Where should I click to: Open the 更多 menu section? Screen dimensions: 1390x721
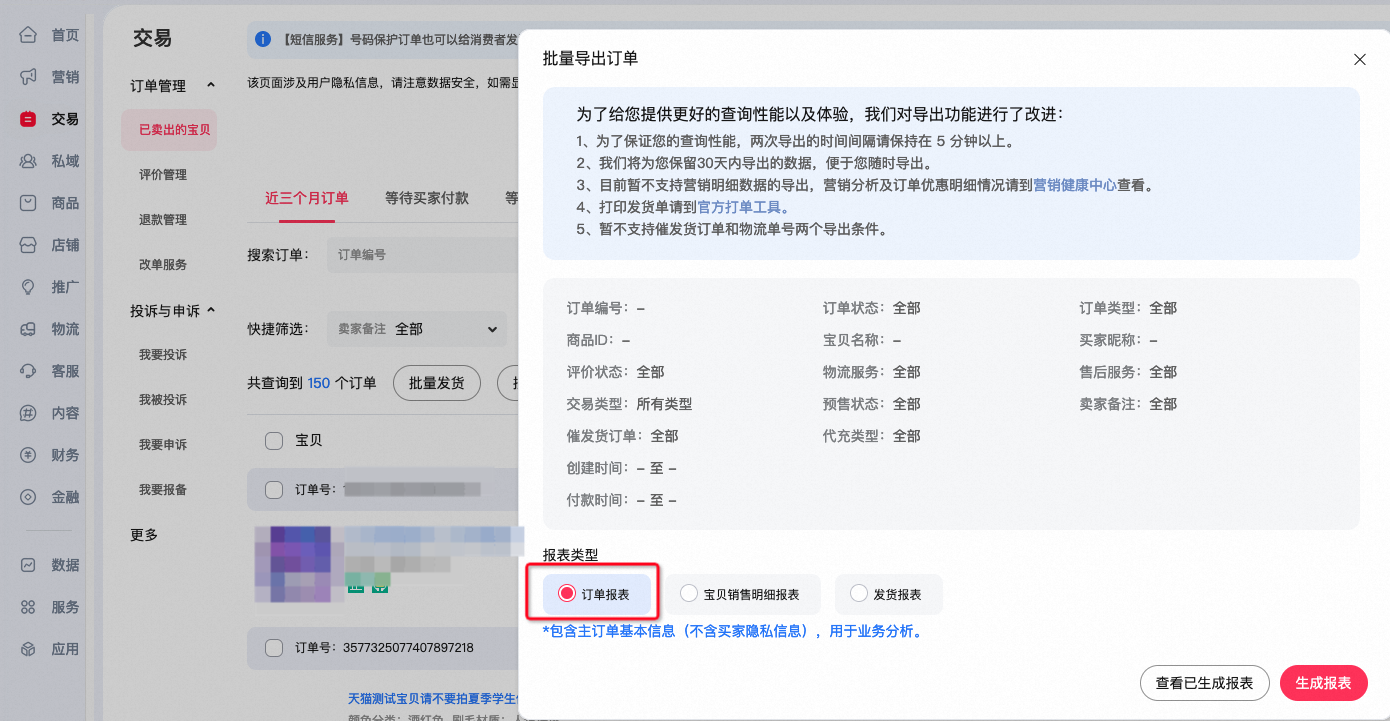pos(144,535)
